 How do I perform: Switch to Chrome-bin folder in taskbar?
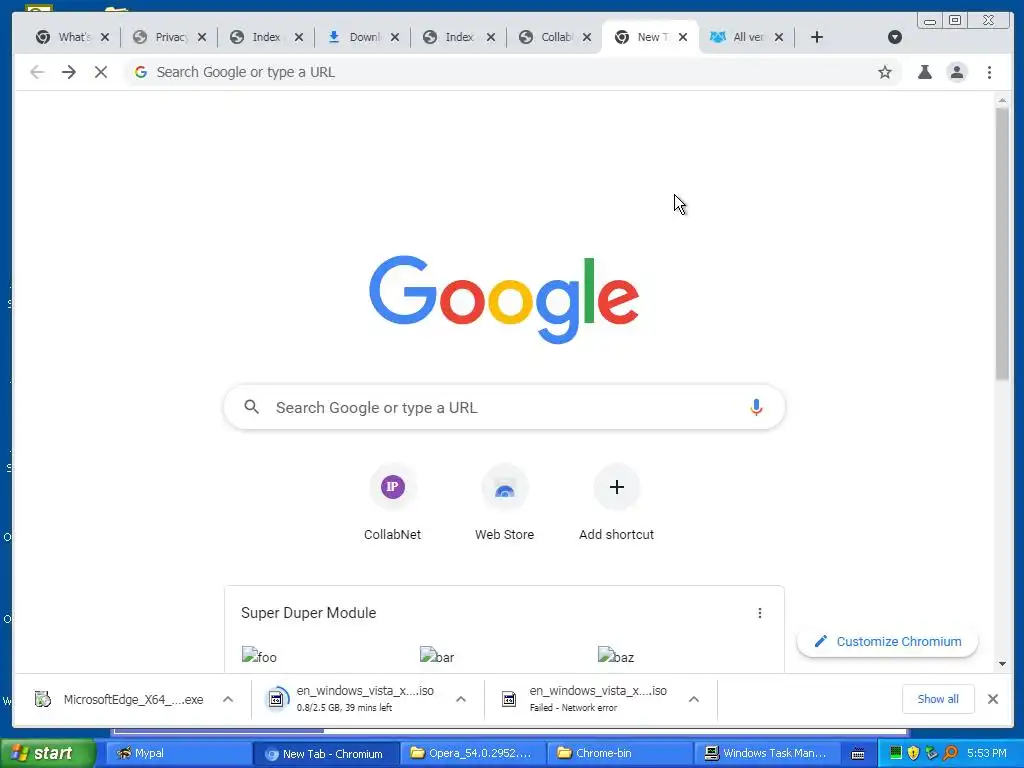618,754
